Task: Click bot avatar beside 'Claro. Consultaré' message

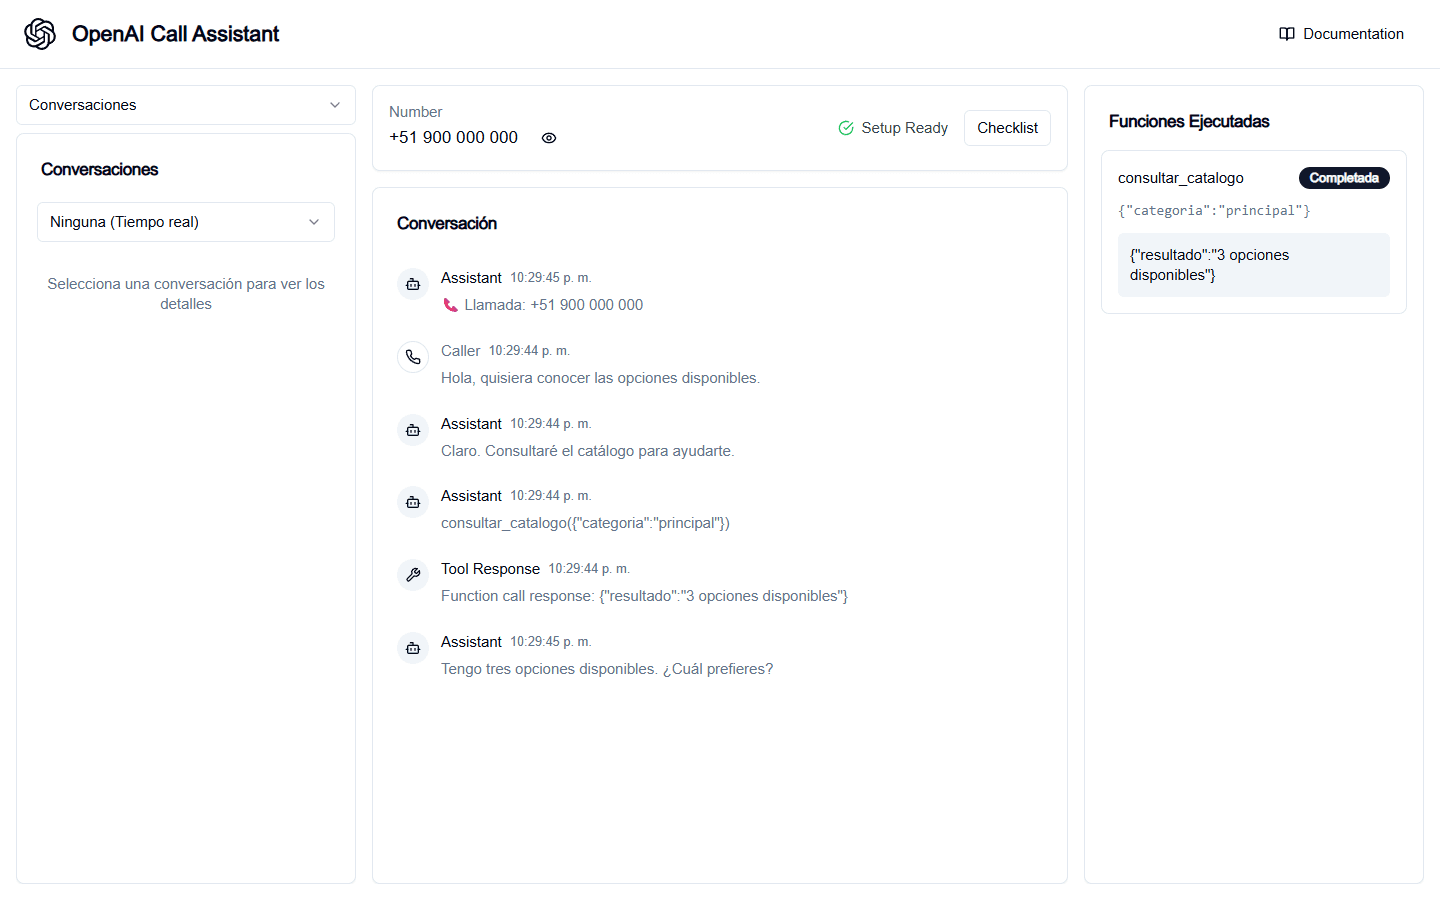Action: (x=413, y=430)
